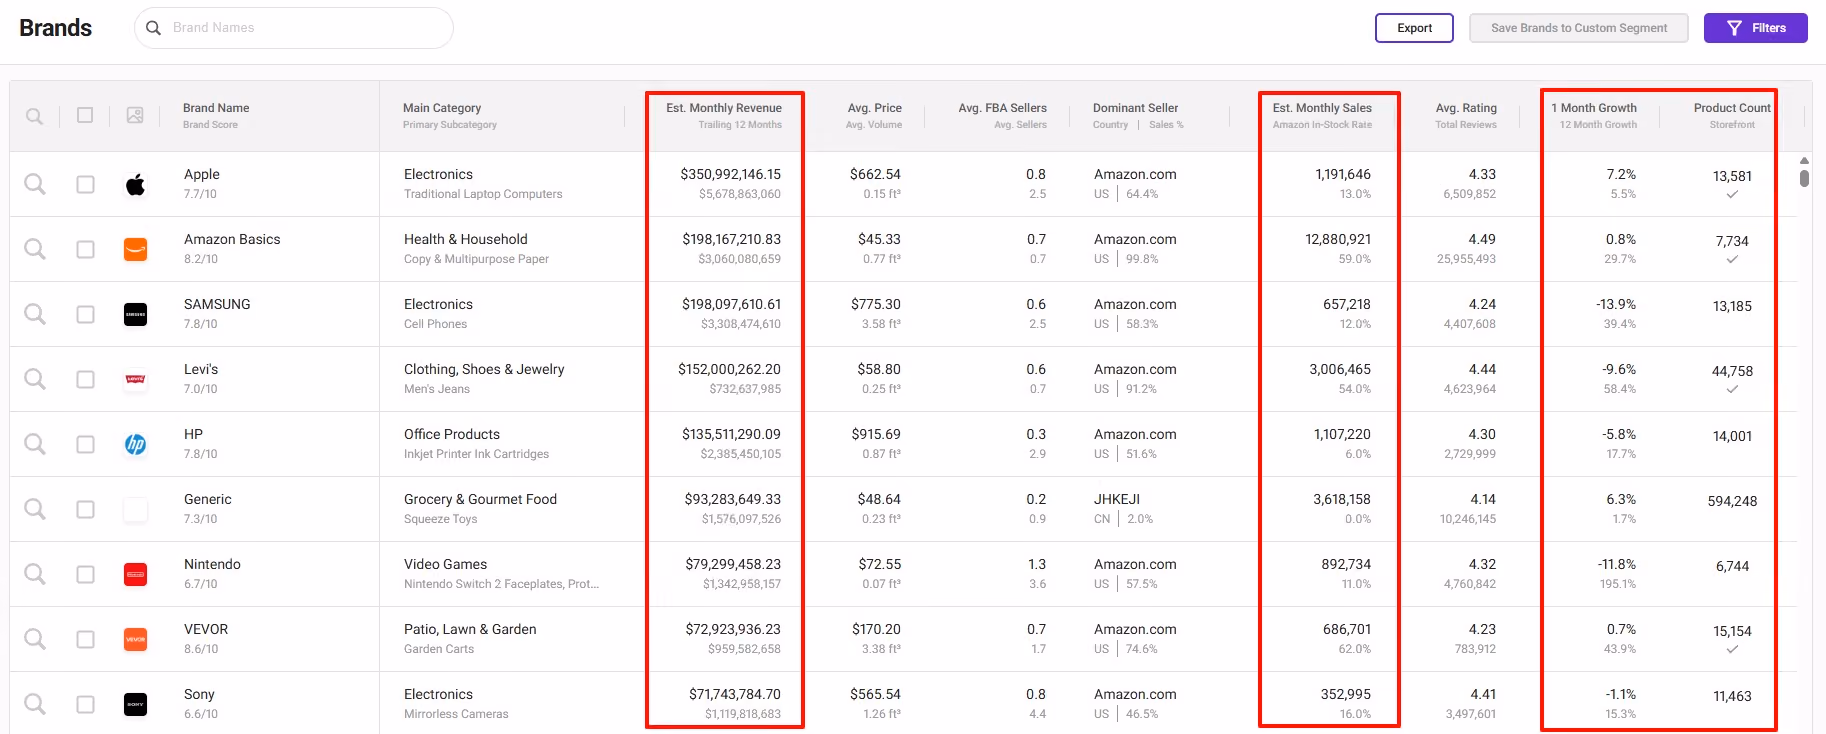Click the magnifier icon in HP row
Image resolution: width=1826 pixels, height=734 pixels.
click(35, 444)
